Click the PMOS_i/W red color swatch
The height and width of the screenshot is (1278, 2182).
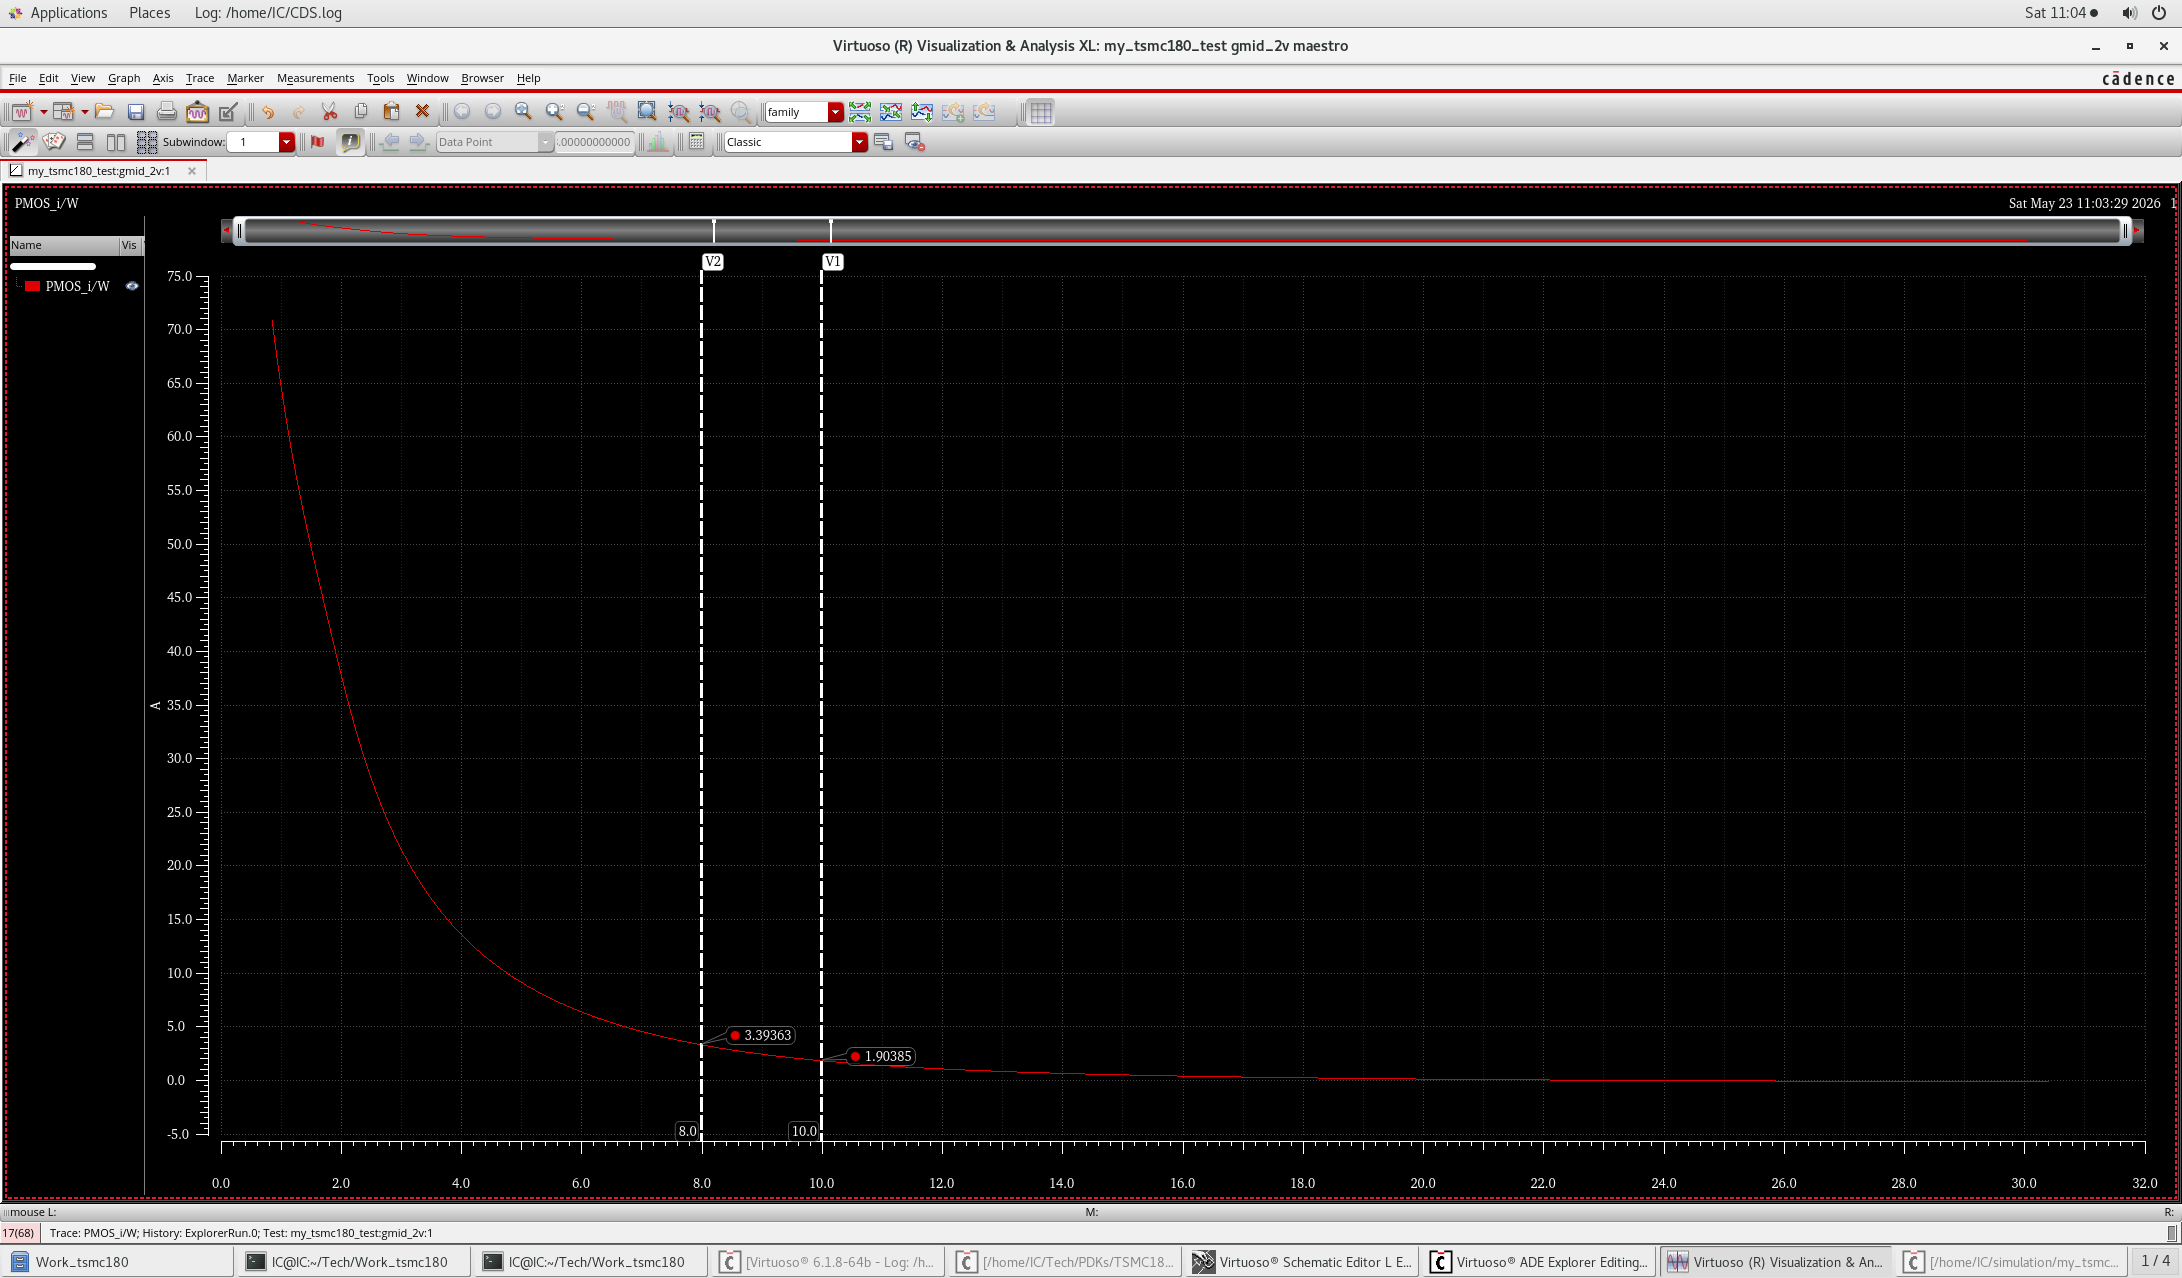click(x=33, y=286)
